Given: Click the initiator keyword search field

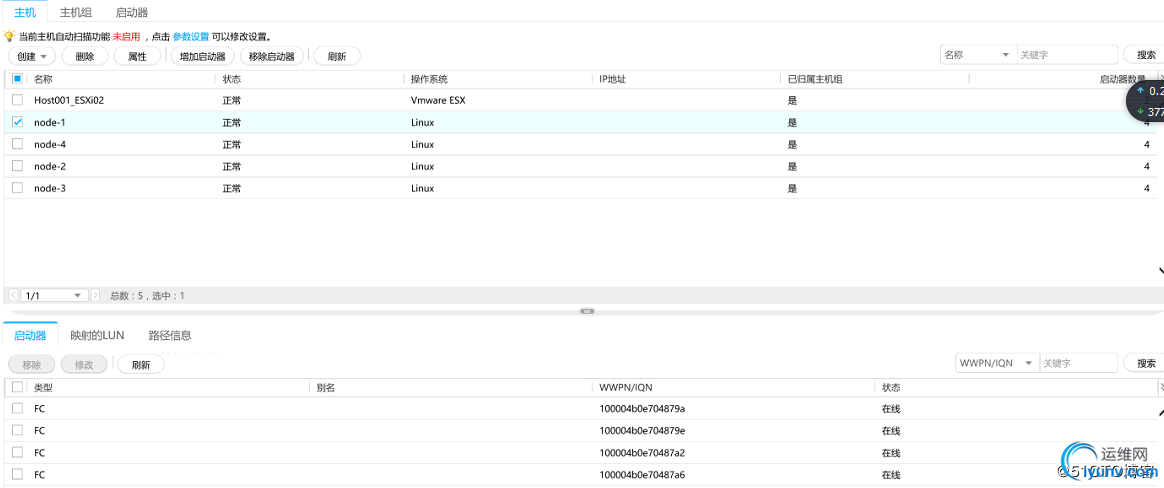Looking at the screenshot, I should [x=1079, y=363].
